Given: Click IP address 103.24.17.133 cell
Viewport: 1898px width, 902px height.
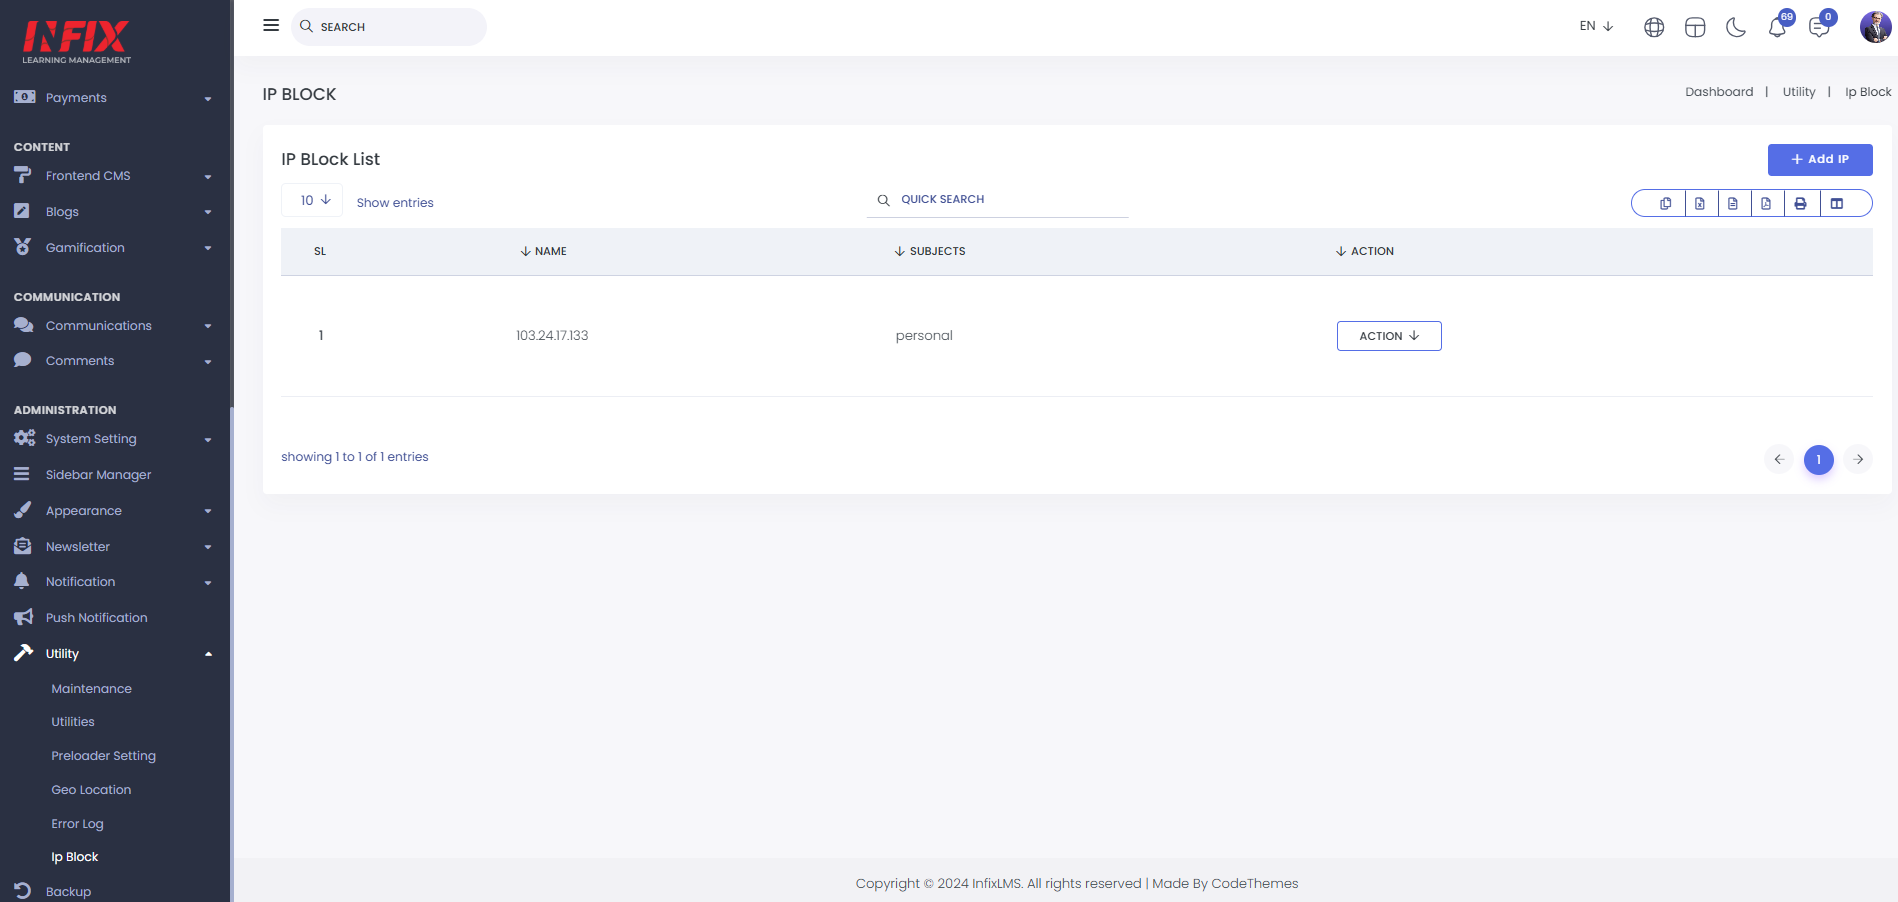Looking at the screenshot, I should click(x=552, y=335).
